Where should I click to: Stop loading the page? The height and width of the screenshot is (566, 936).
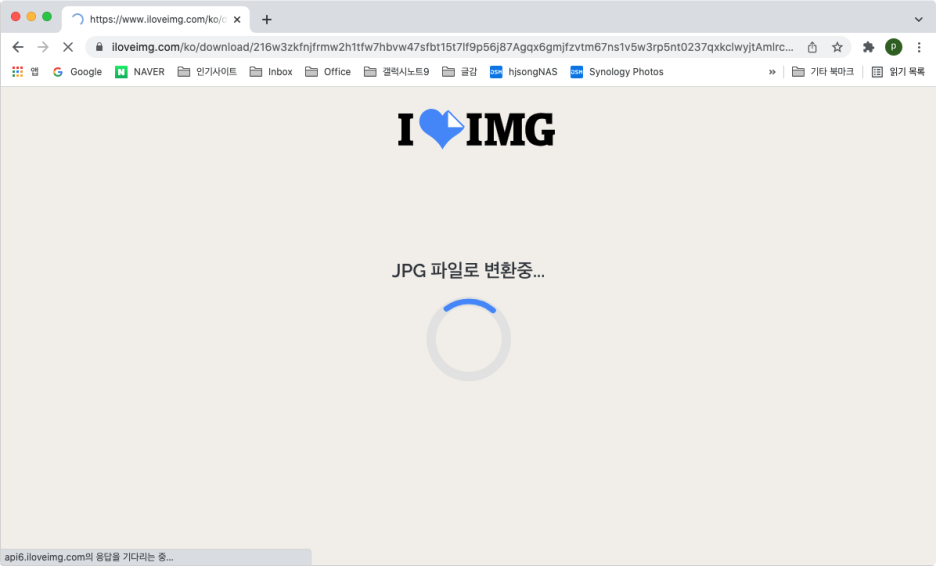[68, 47]
